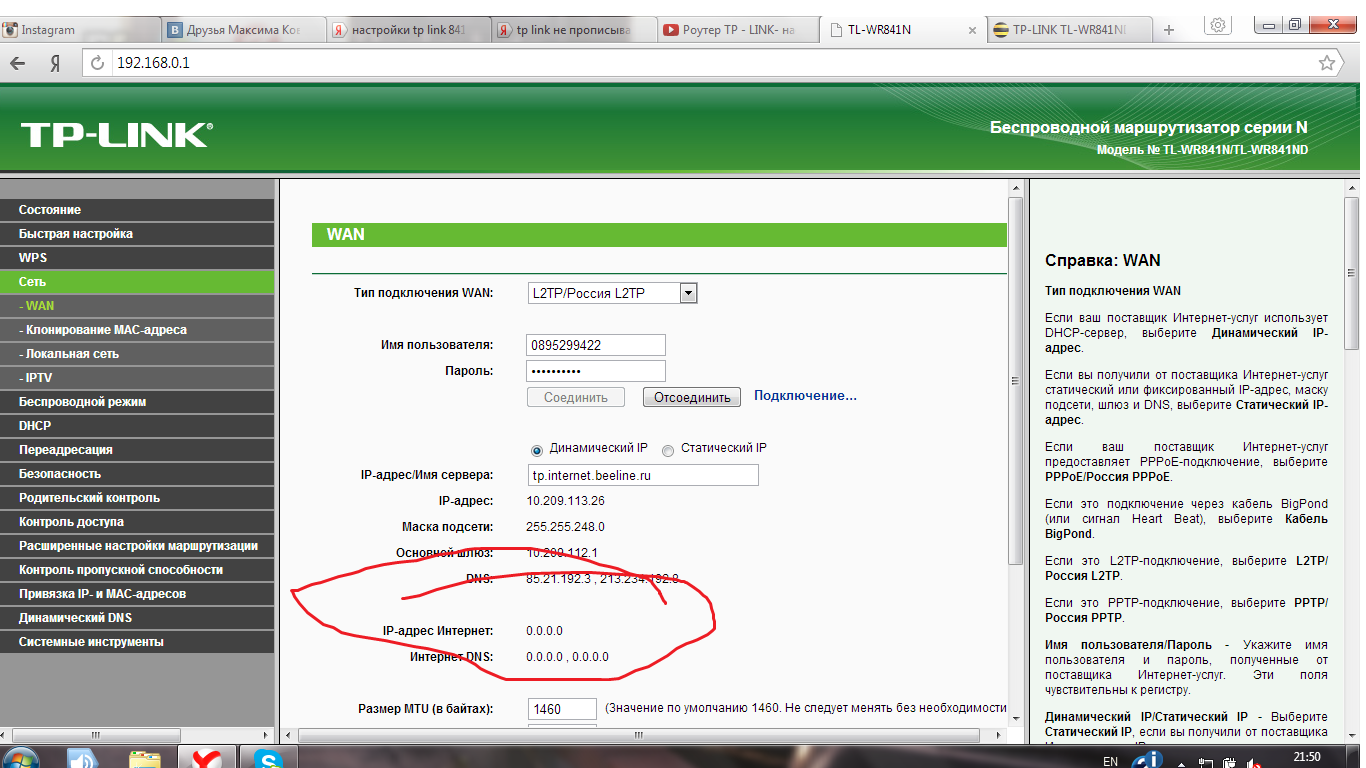Screen dimensions: 1366x768
Task: Open Привязка IP- и MAC-адресов section
Action: tap(137, 594)
